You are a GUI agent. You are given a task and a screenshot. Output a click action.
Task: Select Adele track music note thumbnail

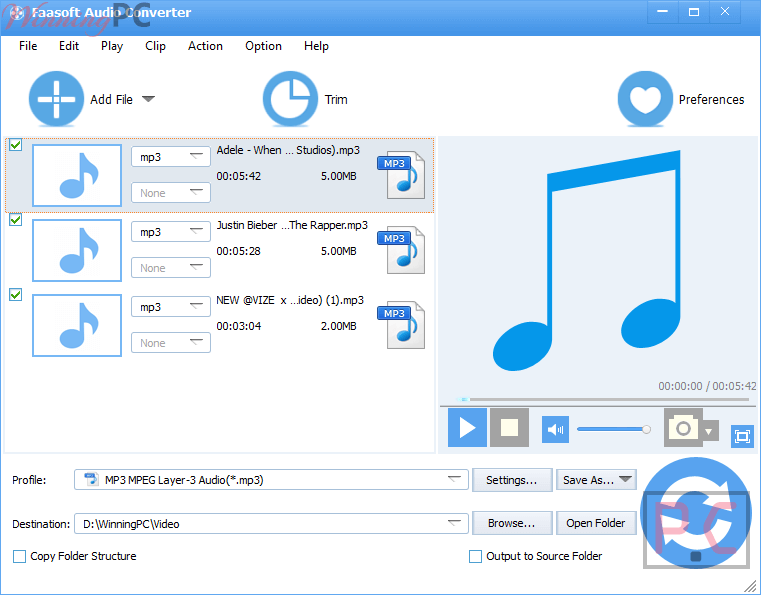tap(77, 175)
